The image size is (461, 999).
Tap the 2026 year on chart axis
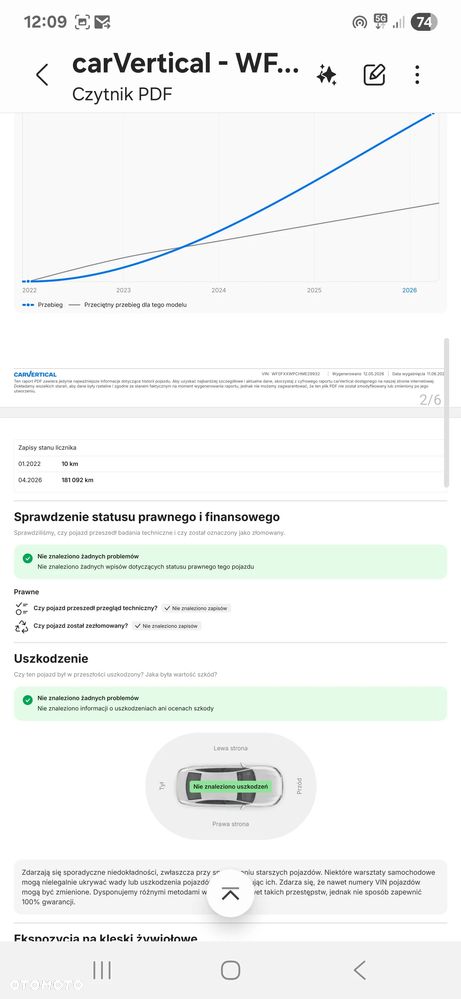click(409, 290)
